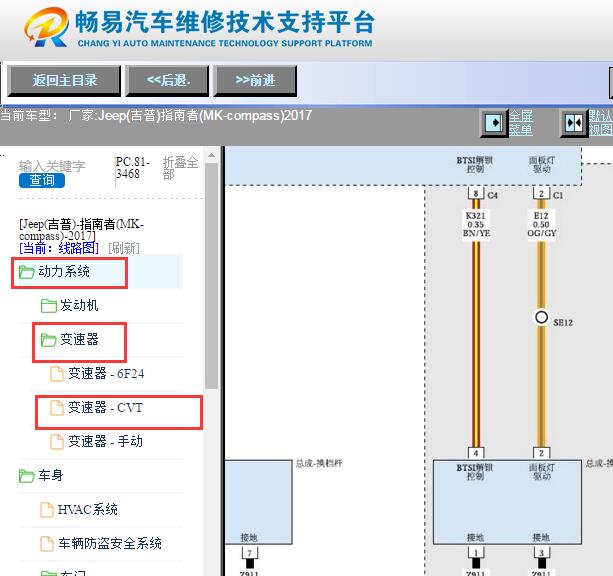Open the 车辆防盗安全系统 diagram entry
The image size is (613, 576).
point(110,544)
